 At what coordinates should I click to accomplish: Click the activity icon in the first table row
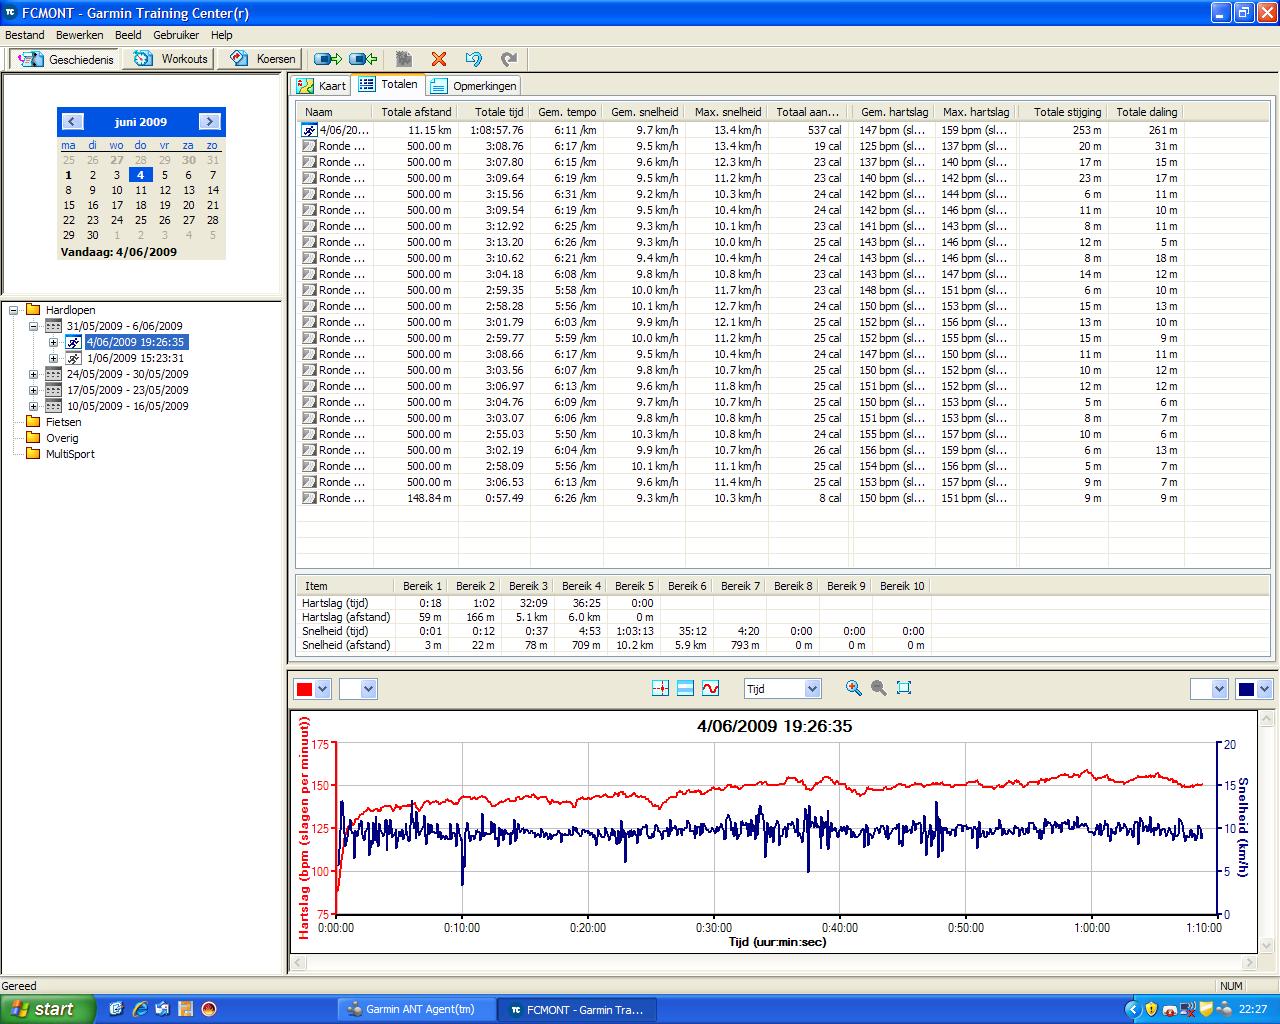[310, 130]
